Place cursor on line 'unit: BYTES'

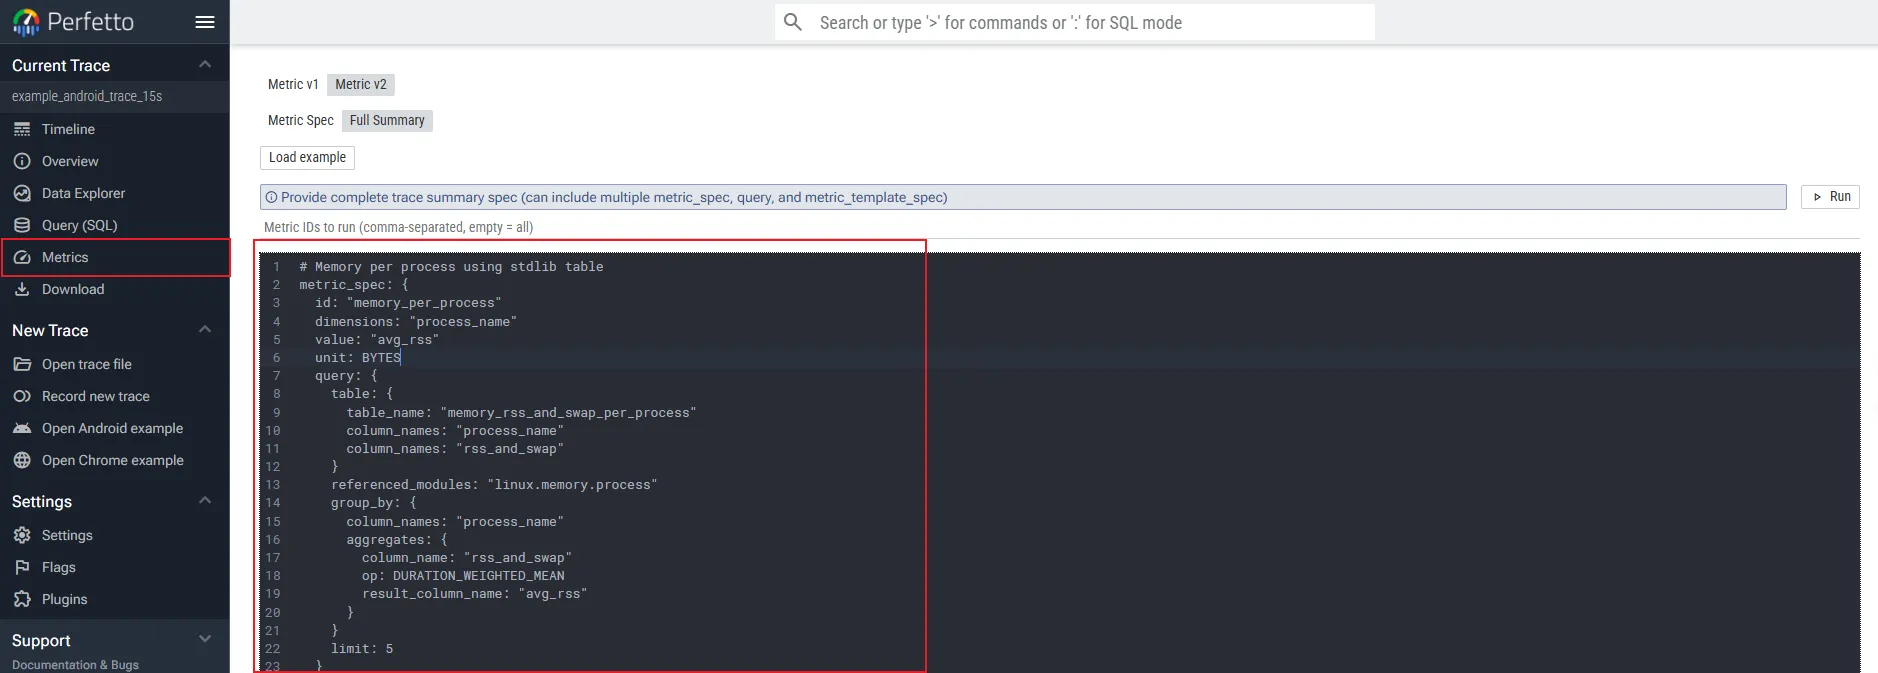tap(358, 358)
